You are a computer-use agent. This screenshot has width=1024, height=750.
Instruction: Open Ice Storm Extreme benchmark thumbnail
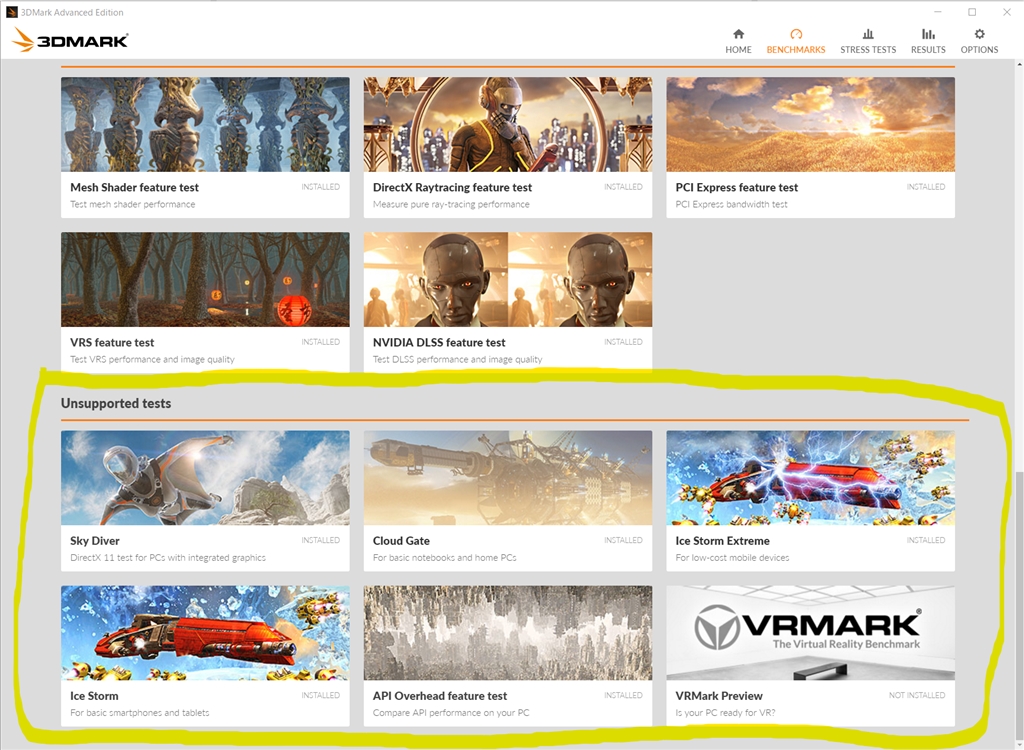click(810, 478)
